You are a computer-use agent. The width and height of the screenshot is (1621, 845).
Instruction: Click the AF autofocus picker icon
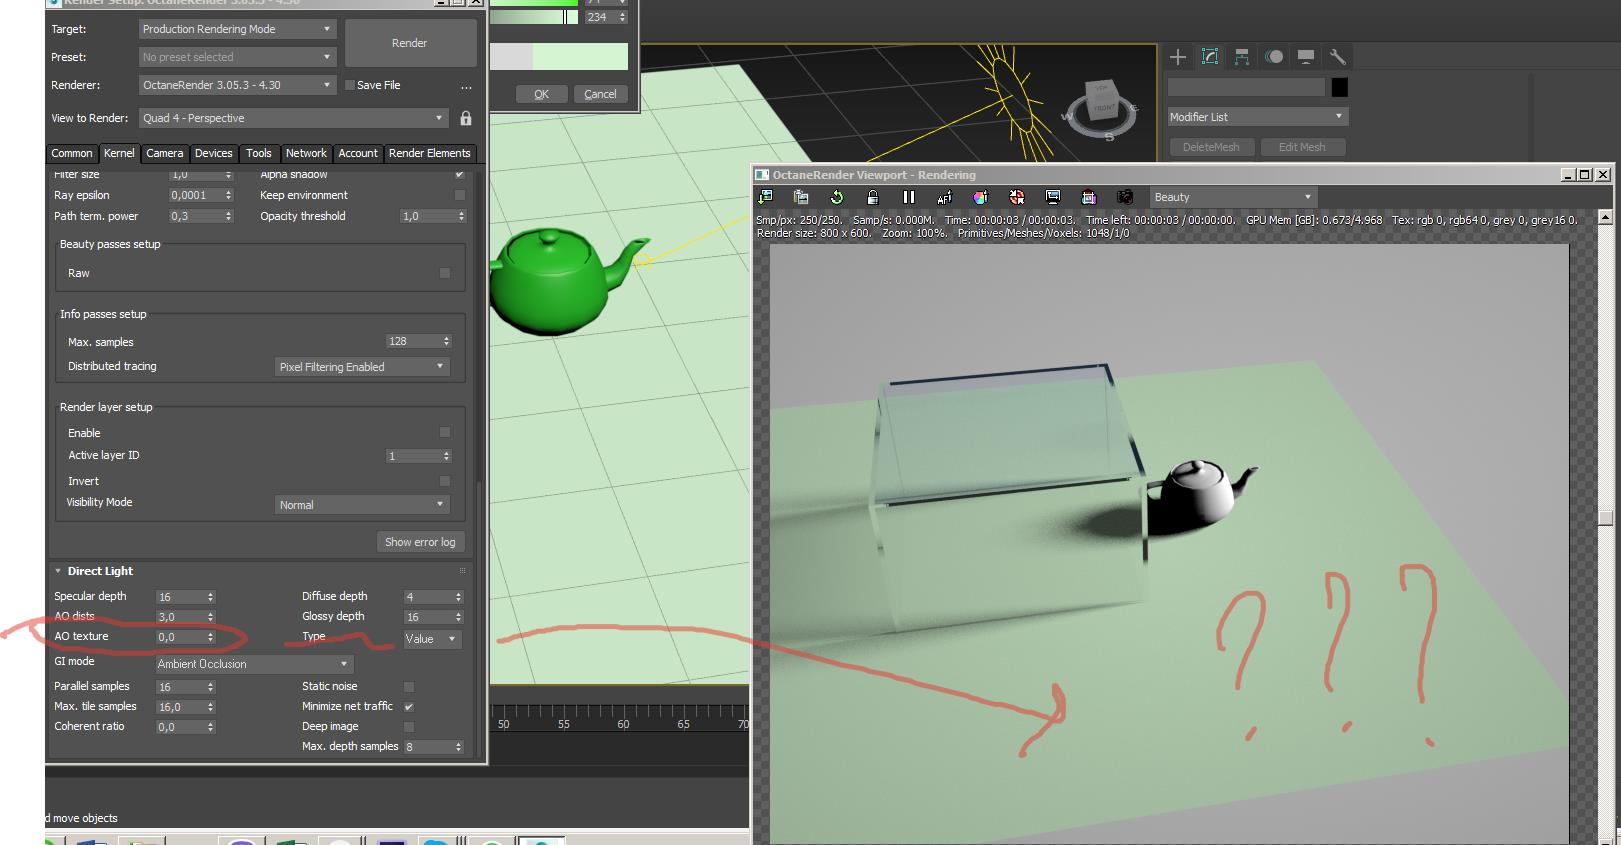(944, 197)
